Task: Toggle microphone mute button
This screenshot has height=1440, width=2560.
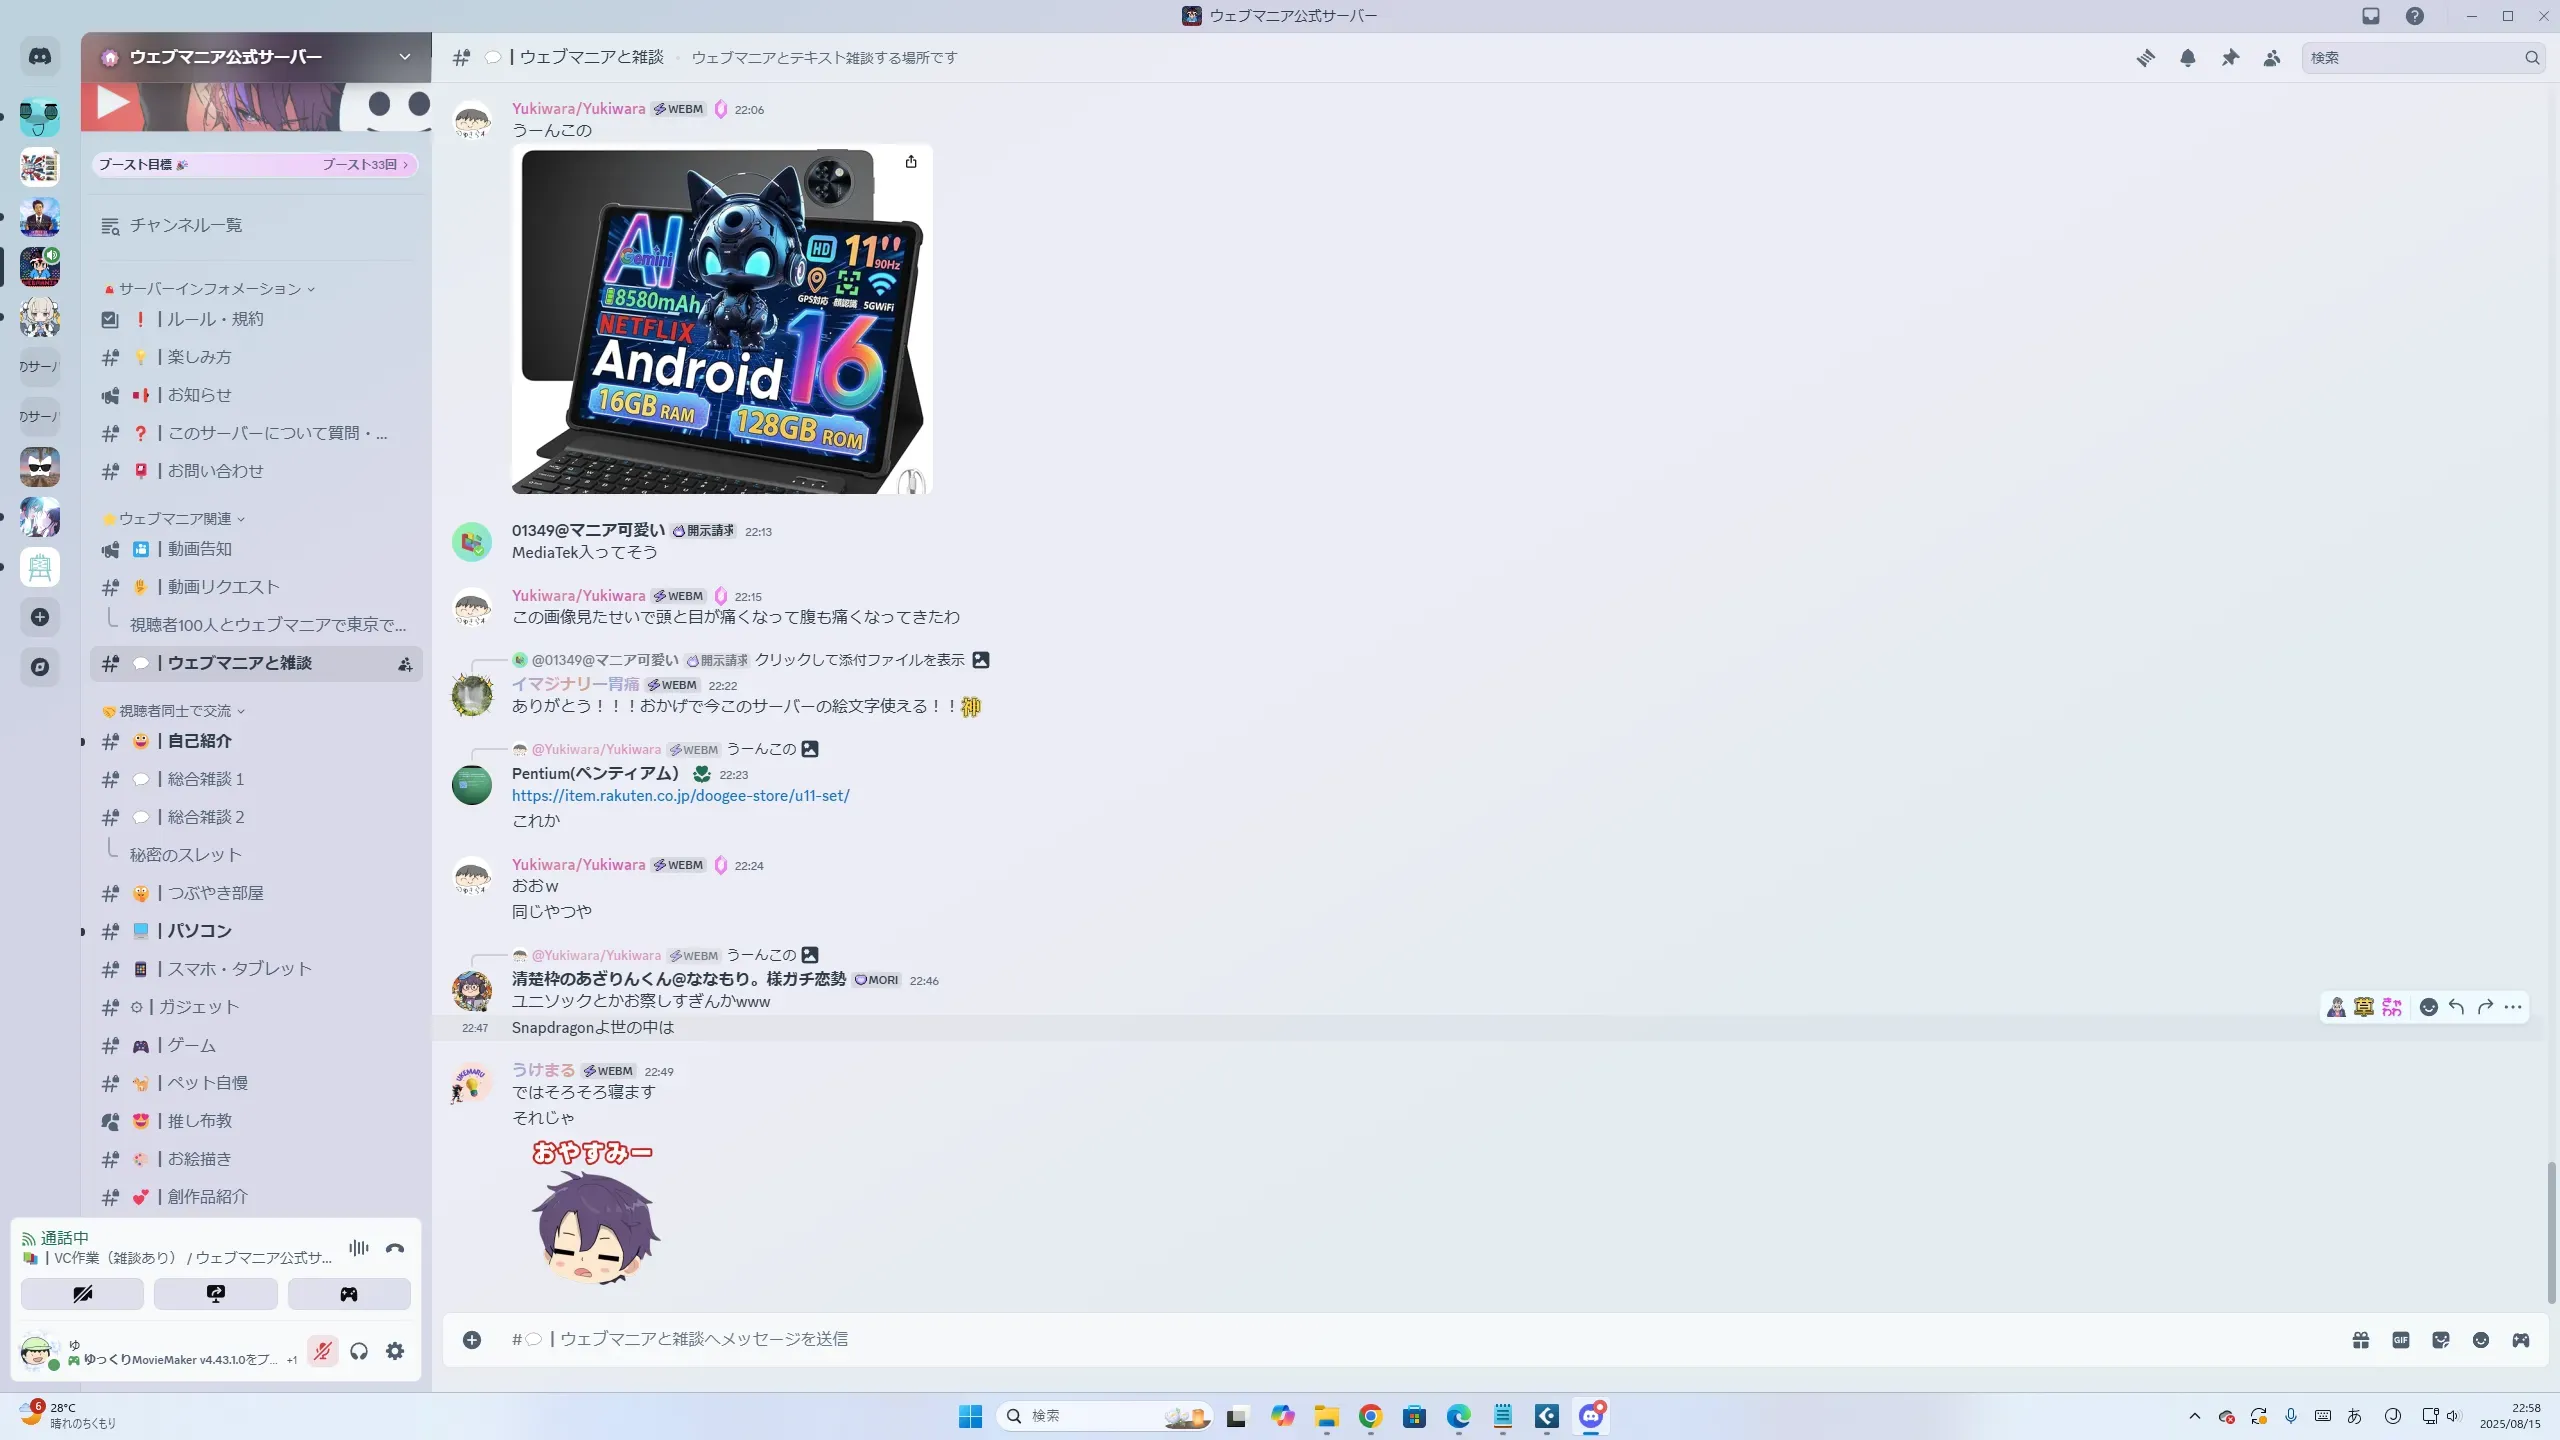Action: 322,1351
